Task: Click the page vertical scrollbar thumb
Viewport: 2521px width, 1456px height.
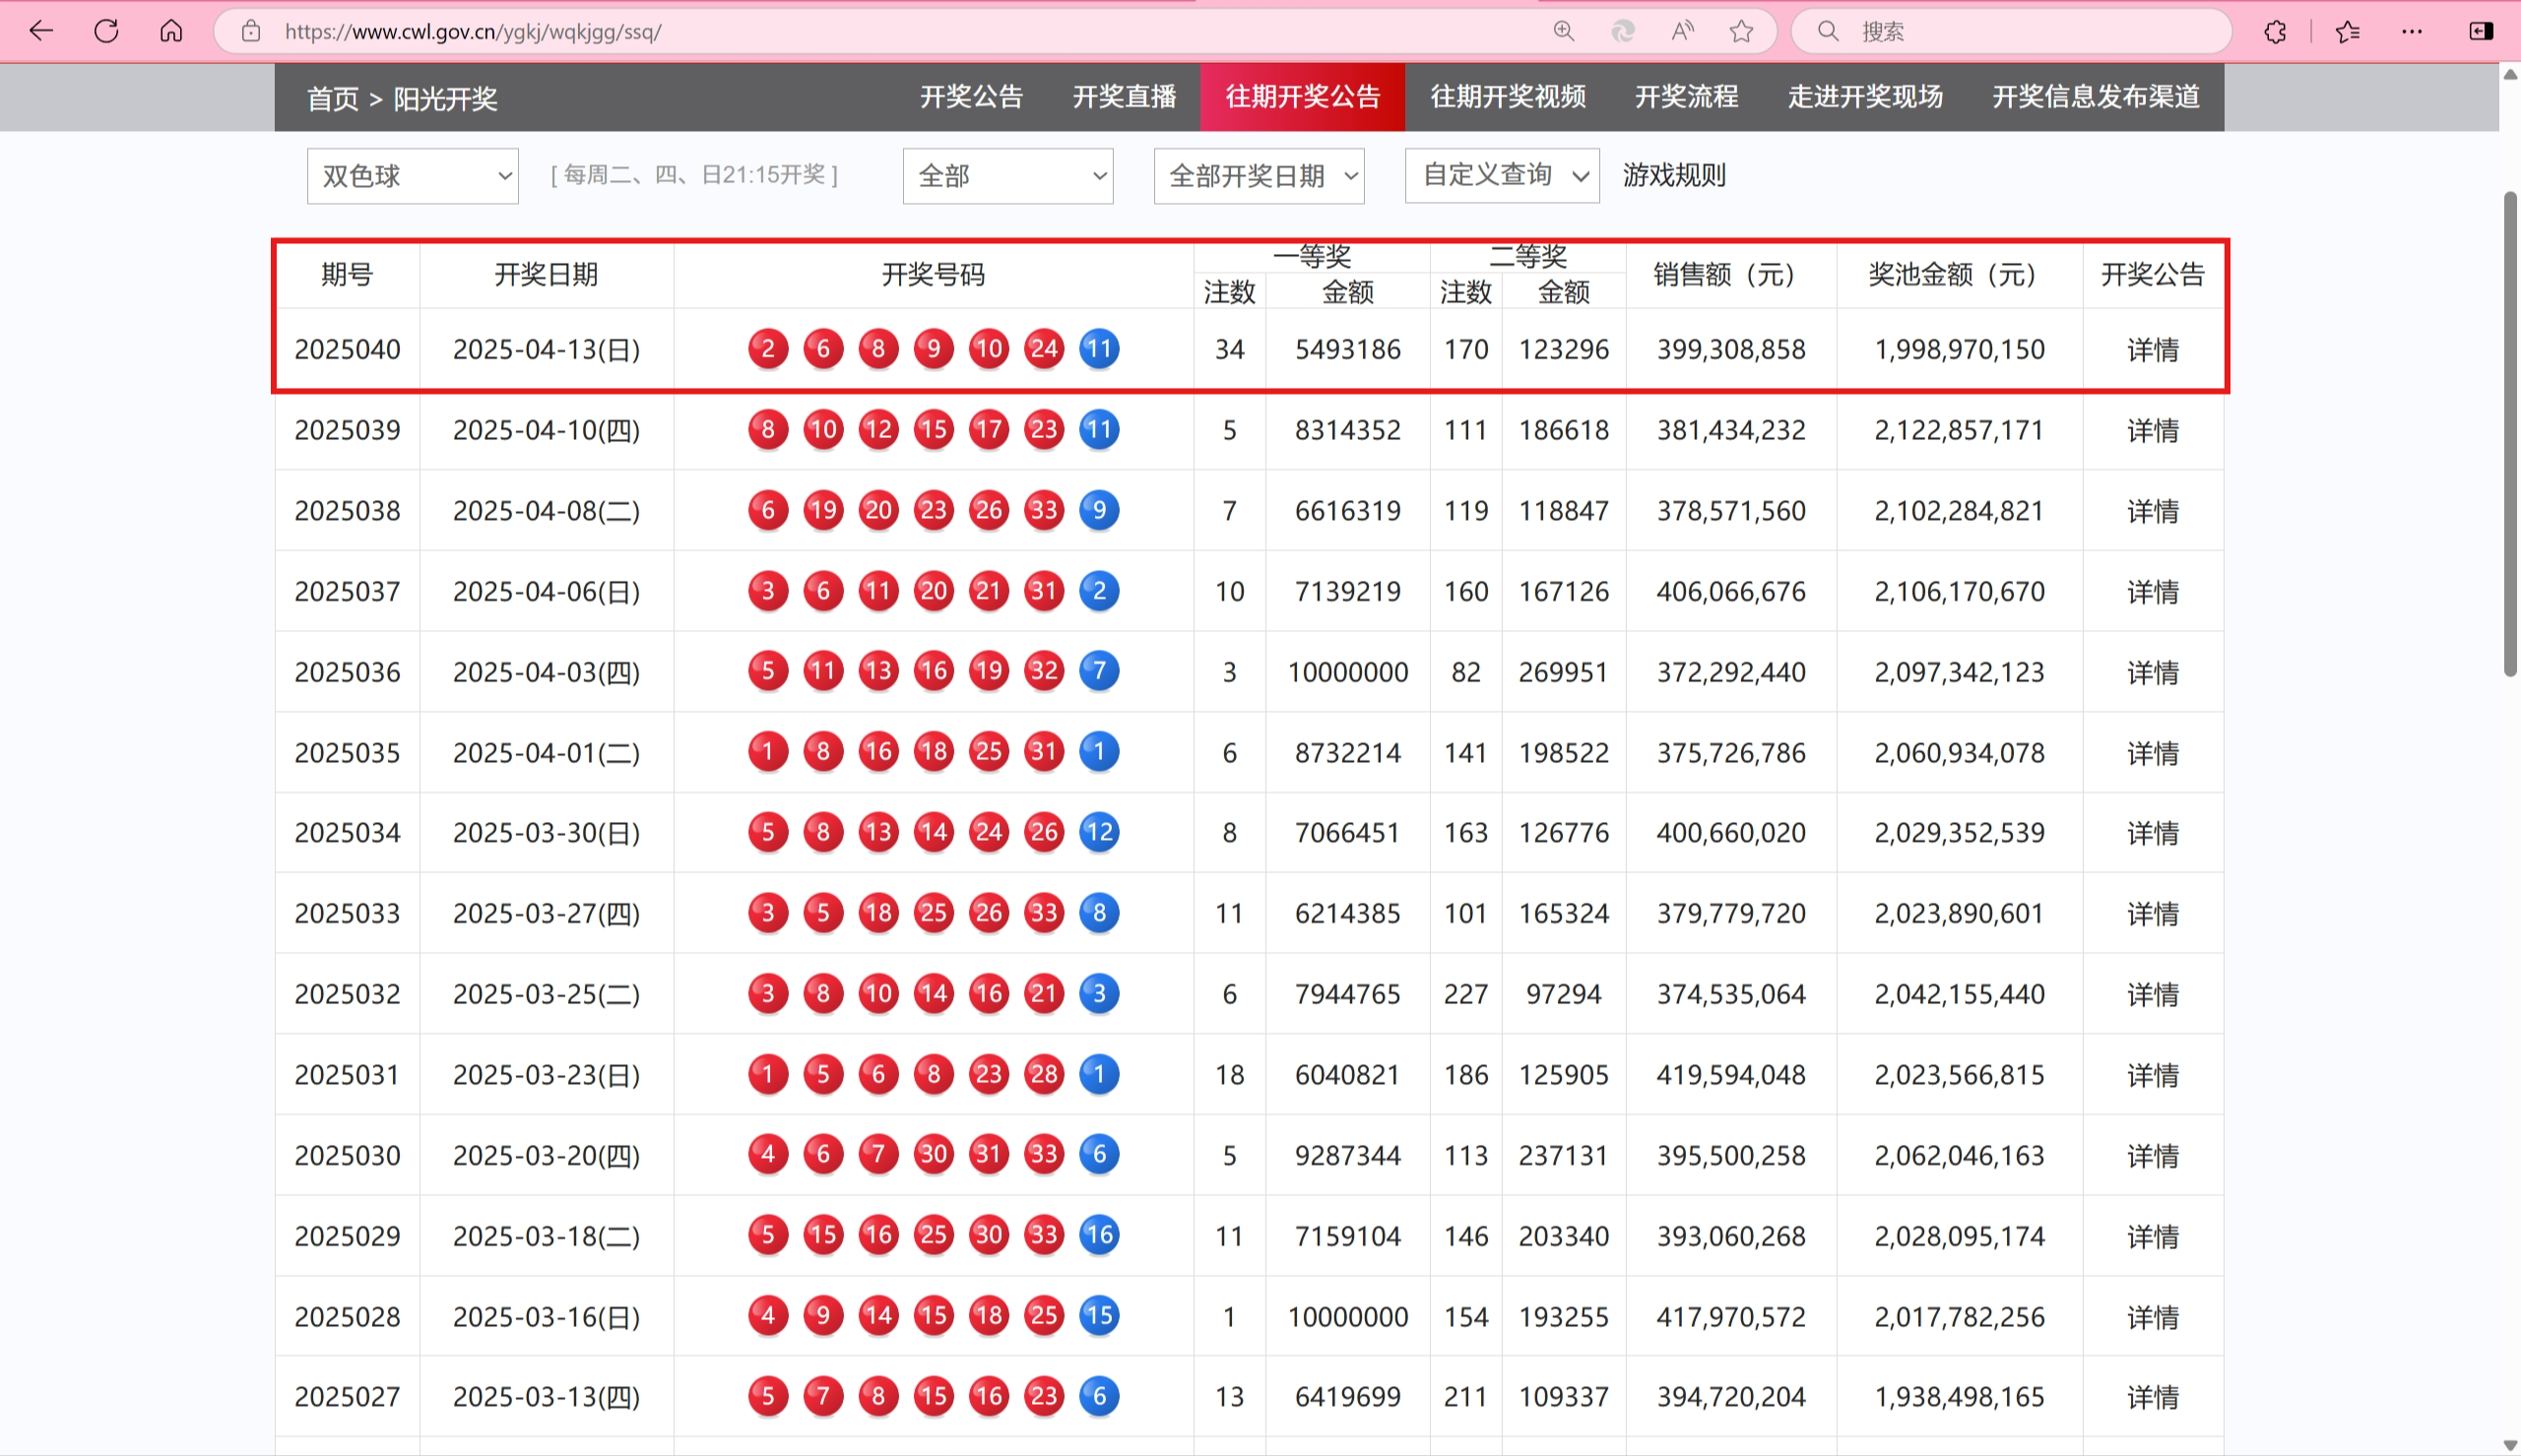Action: pos(2510,435)
